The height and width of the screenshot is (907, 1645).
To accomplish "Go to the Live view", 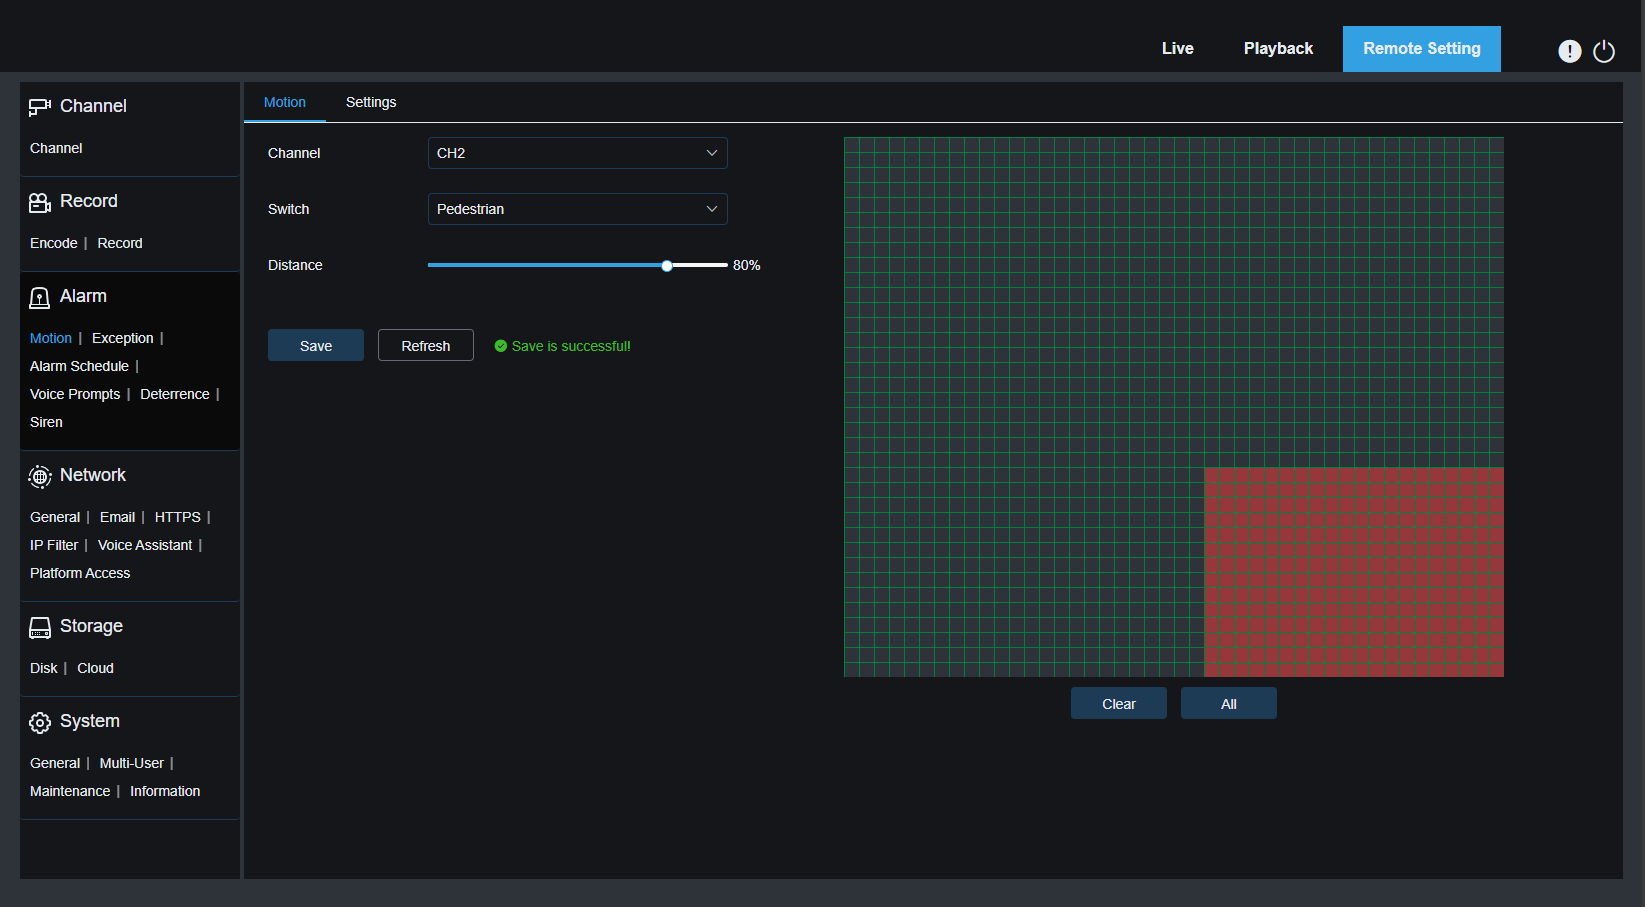I will tap(1177, 48).
